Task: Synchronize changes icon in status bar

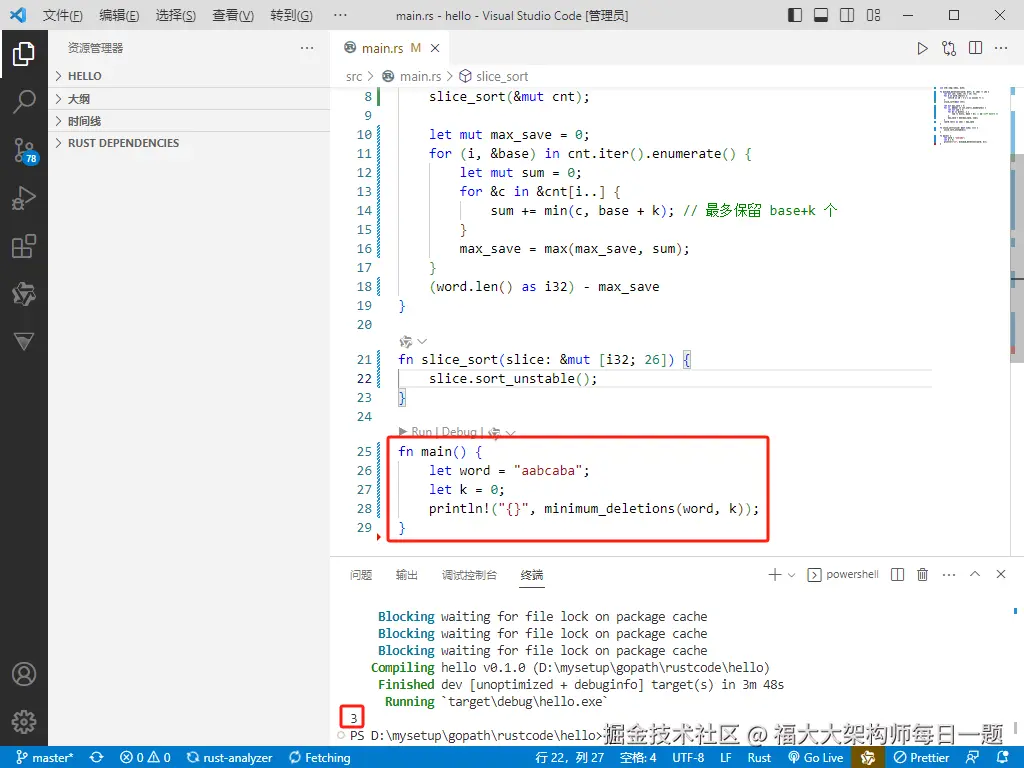Action: 97,758
